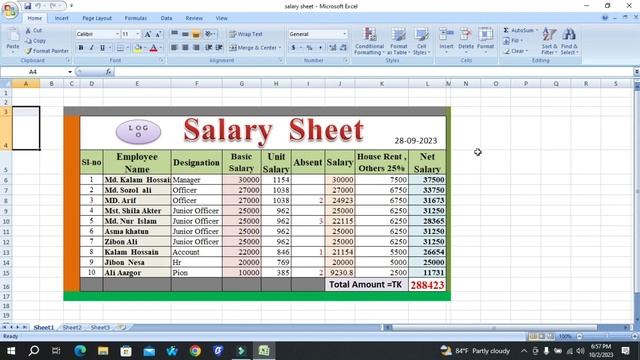Viewport: 640px width, 360px height.
Task: Click in the formula bar
Action: coord(373,72)
